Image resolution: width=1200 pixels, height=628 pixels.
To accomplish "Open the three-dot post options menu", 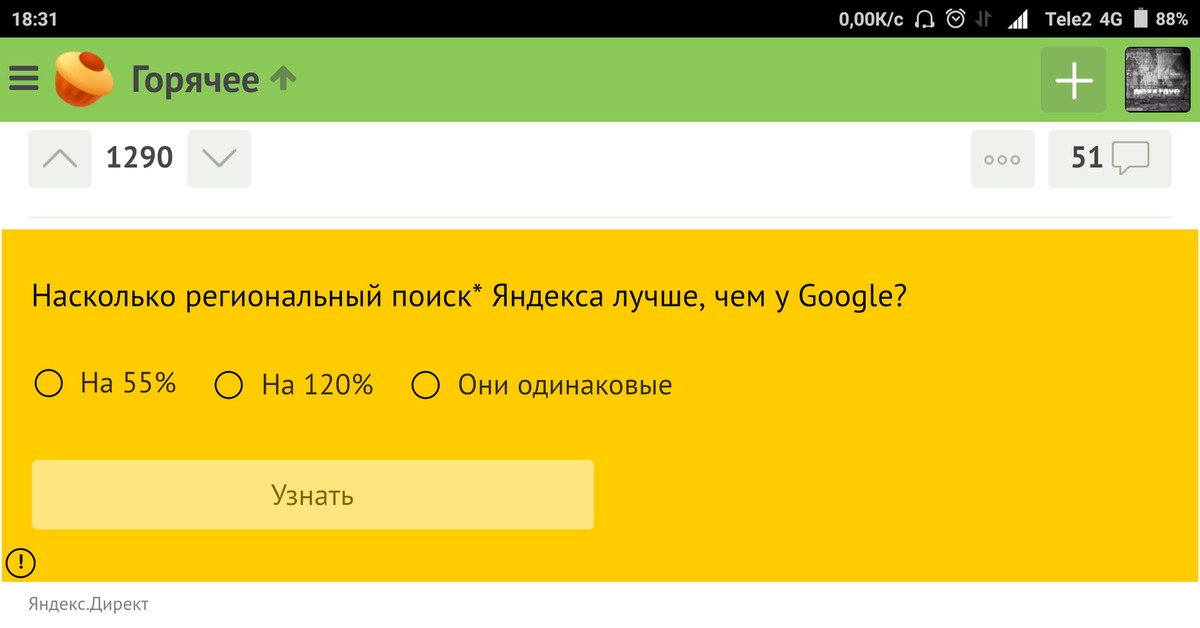I will (x=1002, y=159).
